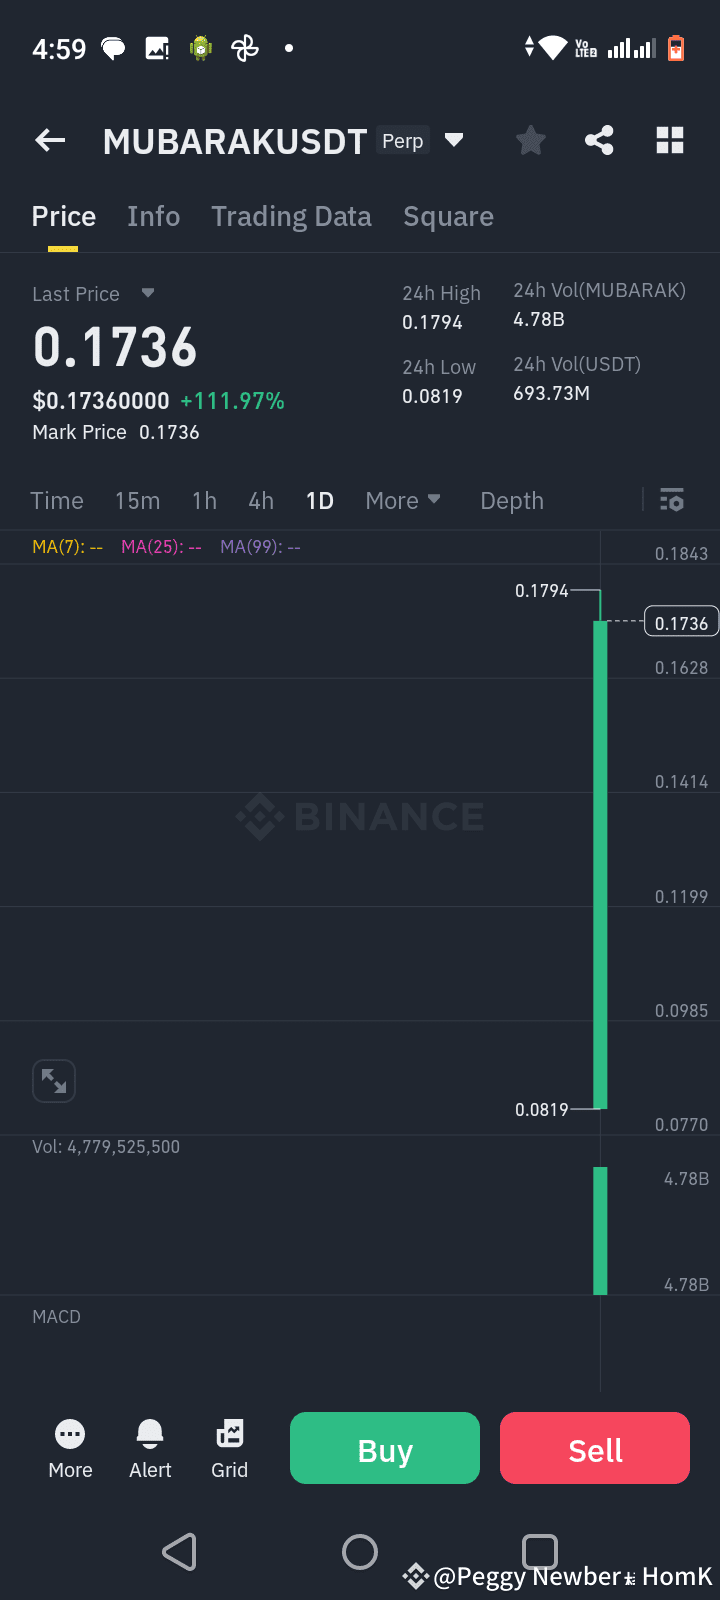Add MUBARAKUSDT to favorites with star
The image size is (720, 1600).
pos(530,141)
